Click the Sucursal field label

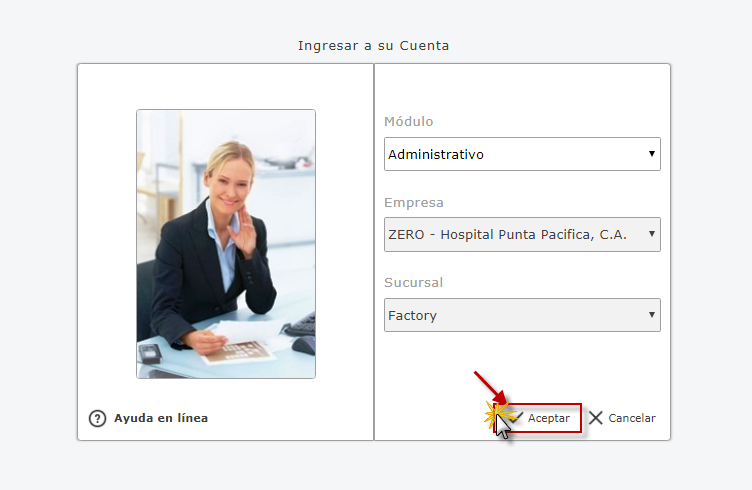point(413,283)
